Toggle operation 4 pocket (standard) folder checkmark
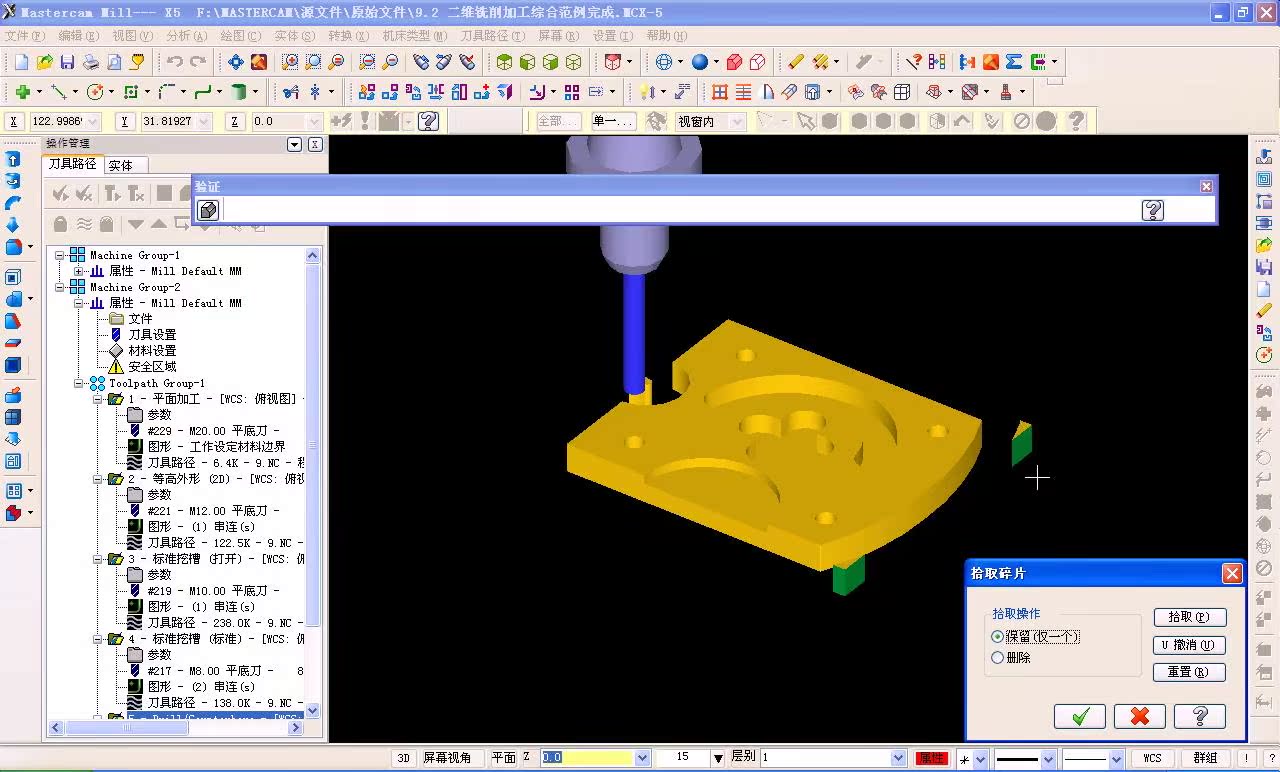1280x772 pixels. [116, 639]
